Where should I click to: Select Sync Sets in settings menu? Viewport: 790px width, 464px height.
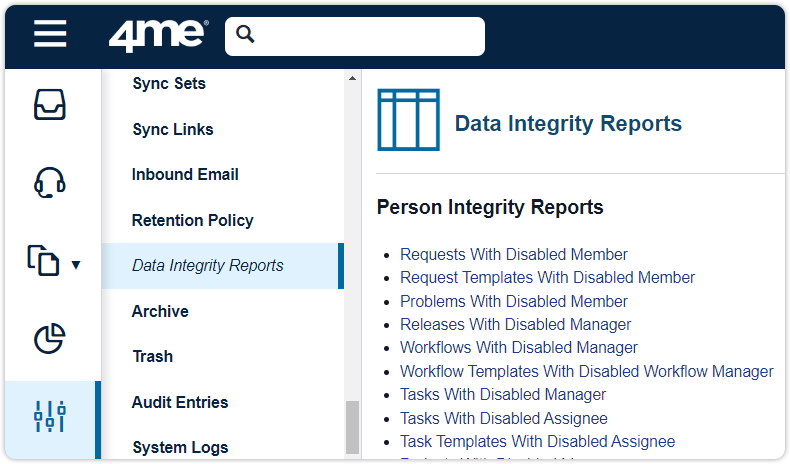click(169, 83)
